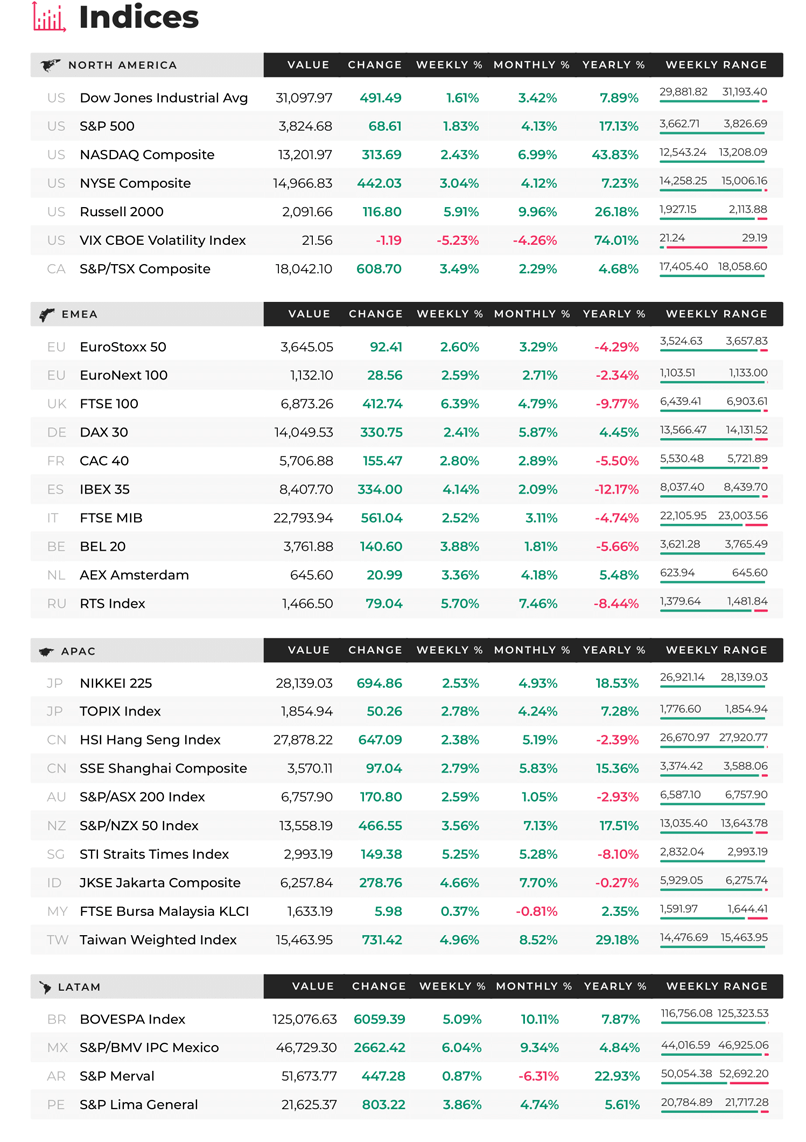Click the LATAM region map icon
The height and width of the screenshot is (1142, 806).
(45, 988)
